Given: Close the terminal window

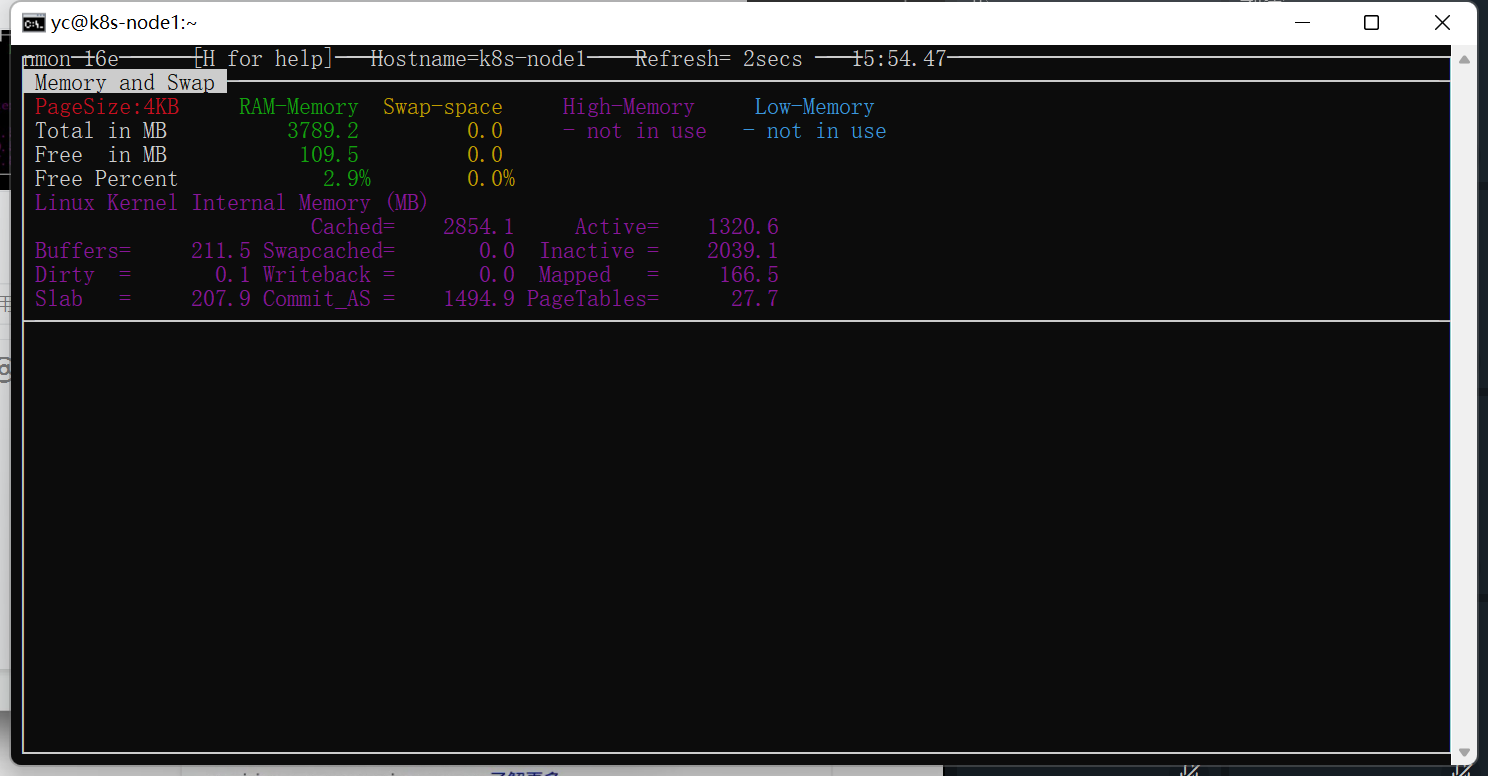Looking at the screenshot, I should point(1442,22).
